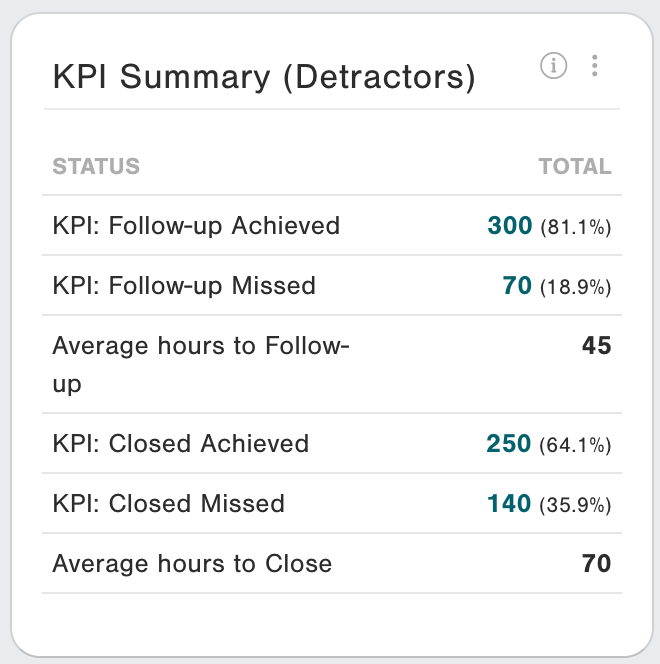Select the KPI: Follow-up Missed row label

pyautogui.click(x=184, y=286)
